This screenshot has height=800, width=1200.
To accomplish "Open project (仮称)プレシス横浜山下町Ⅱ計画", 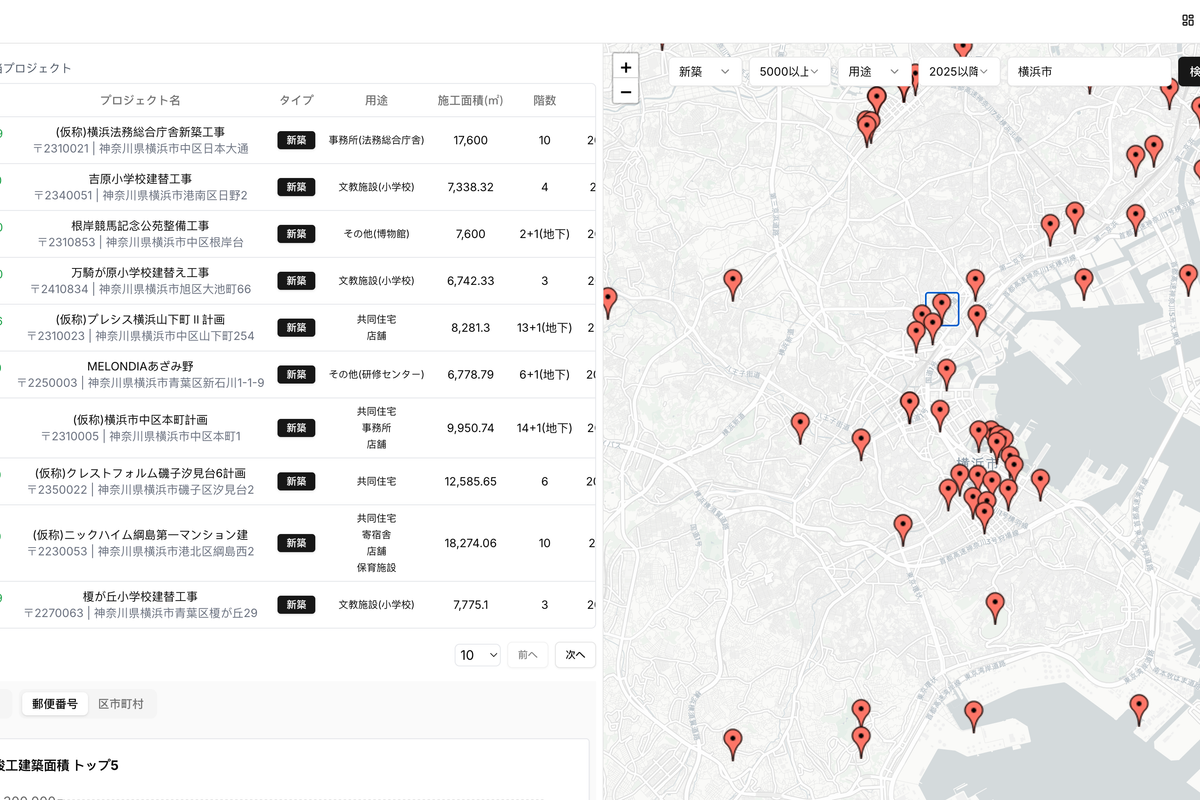I will 141,319.
